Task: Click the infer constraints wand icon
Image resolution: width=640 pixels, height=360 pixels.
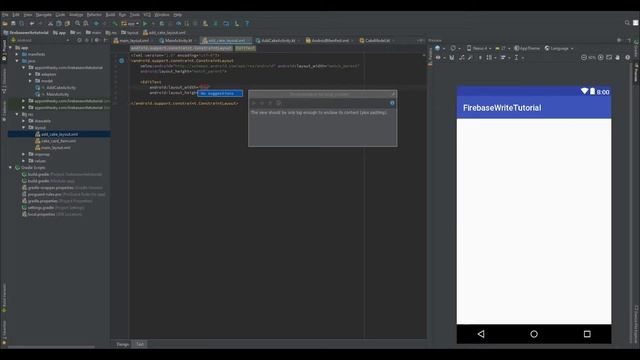Action: click(x=470, y=58)
